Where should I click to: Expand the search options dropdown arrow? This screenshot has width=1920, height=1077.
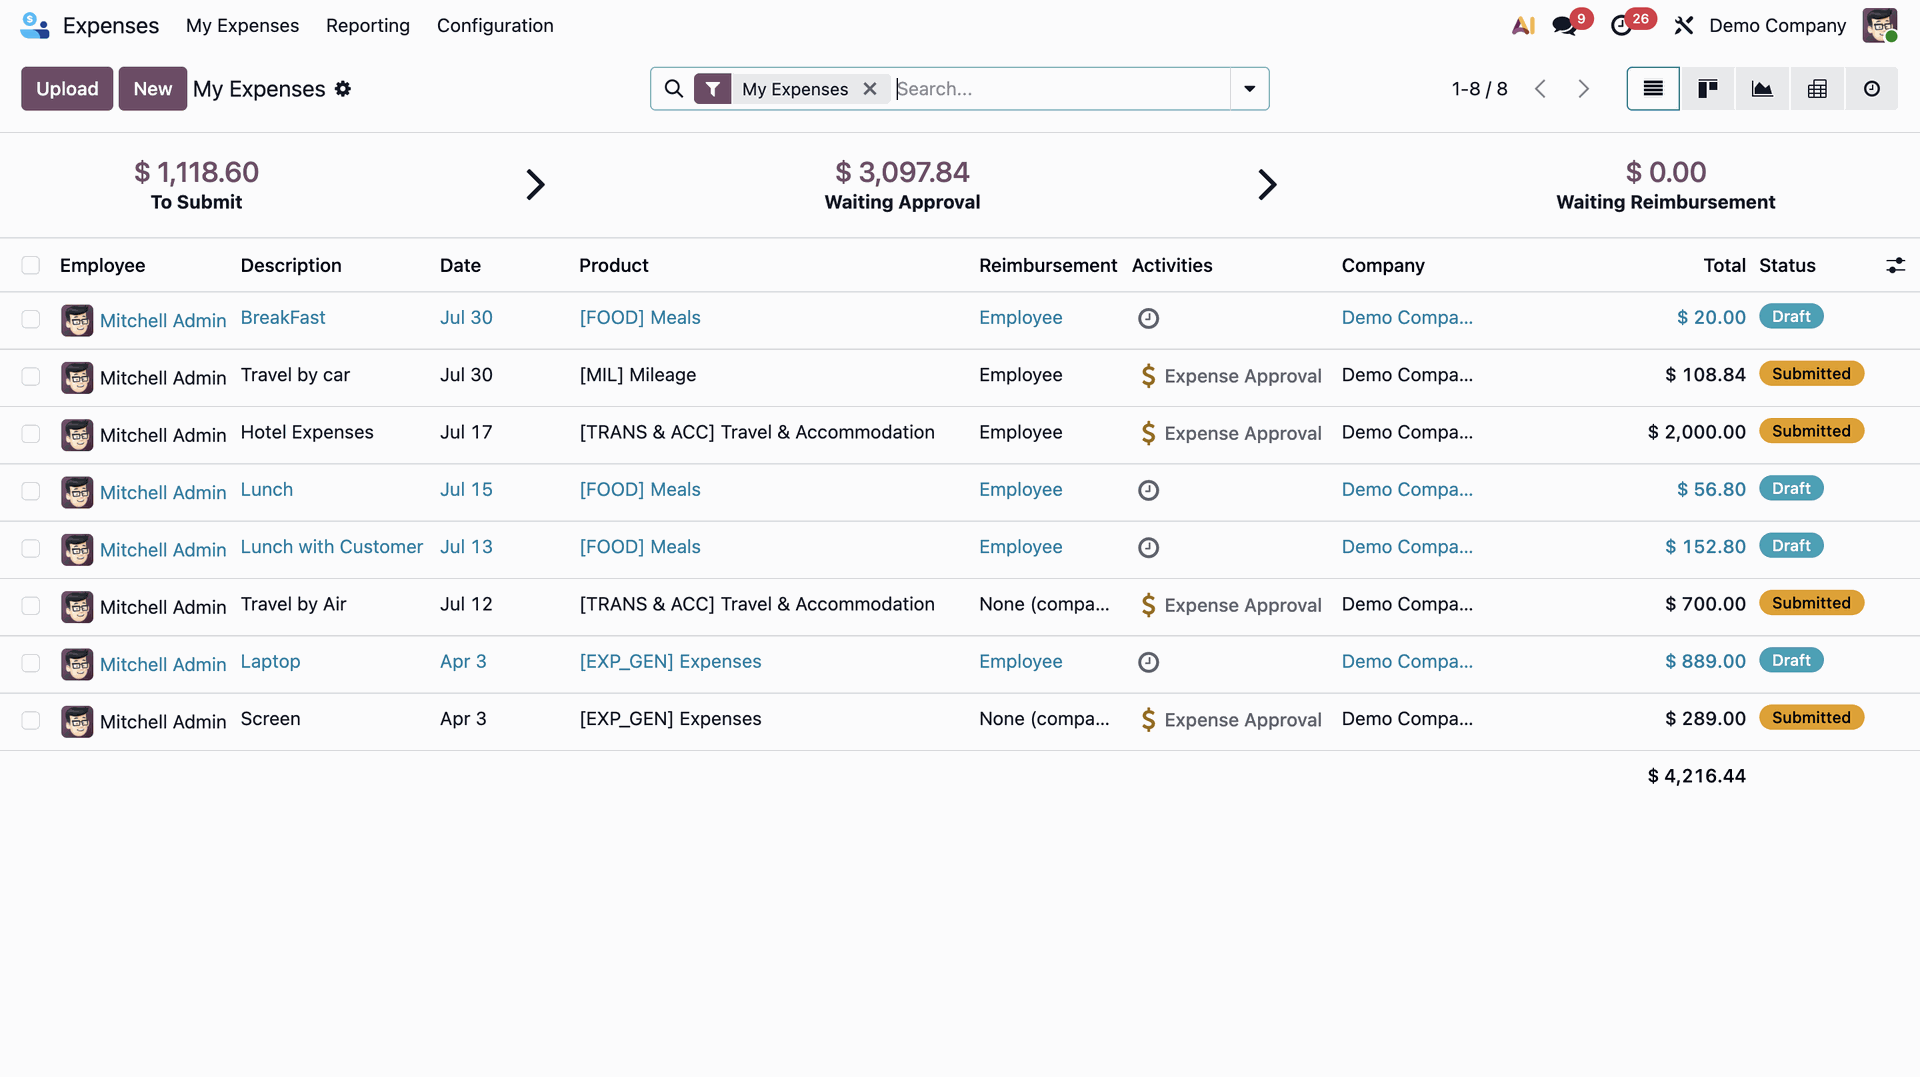click(x=1249, y=89)
